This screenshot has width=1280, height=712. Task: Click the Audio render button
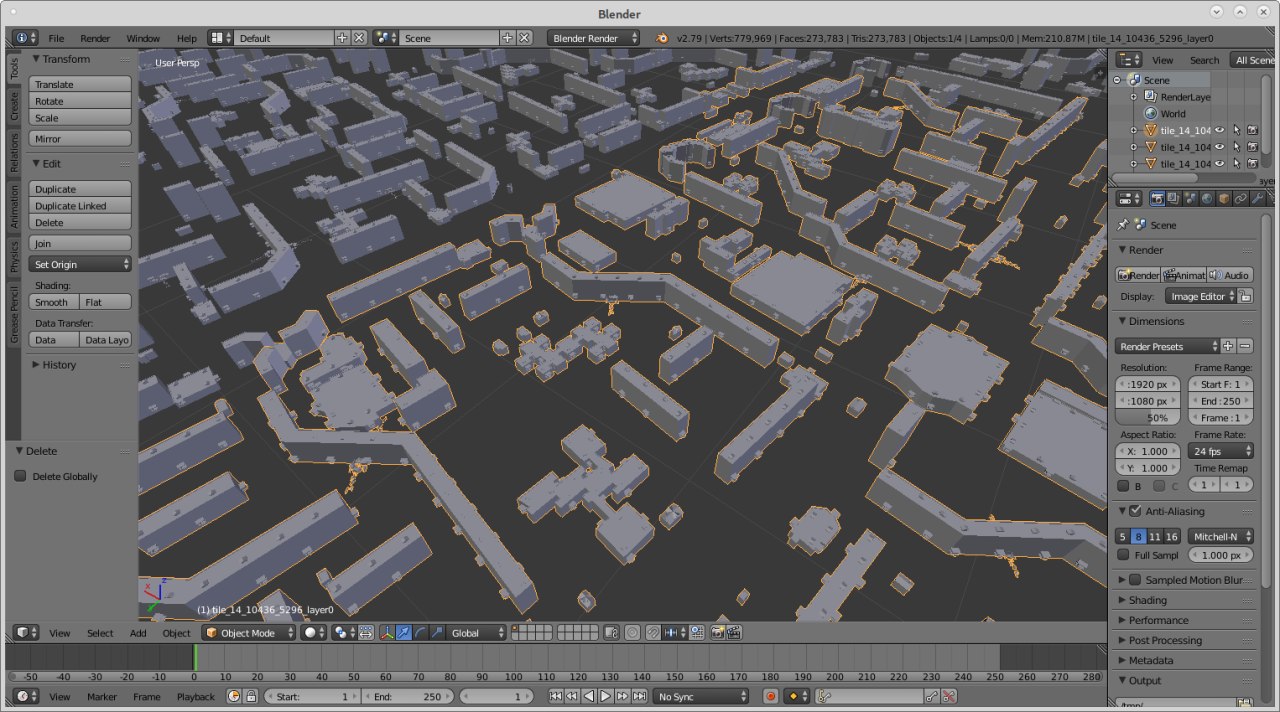click(1230, 275)
